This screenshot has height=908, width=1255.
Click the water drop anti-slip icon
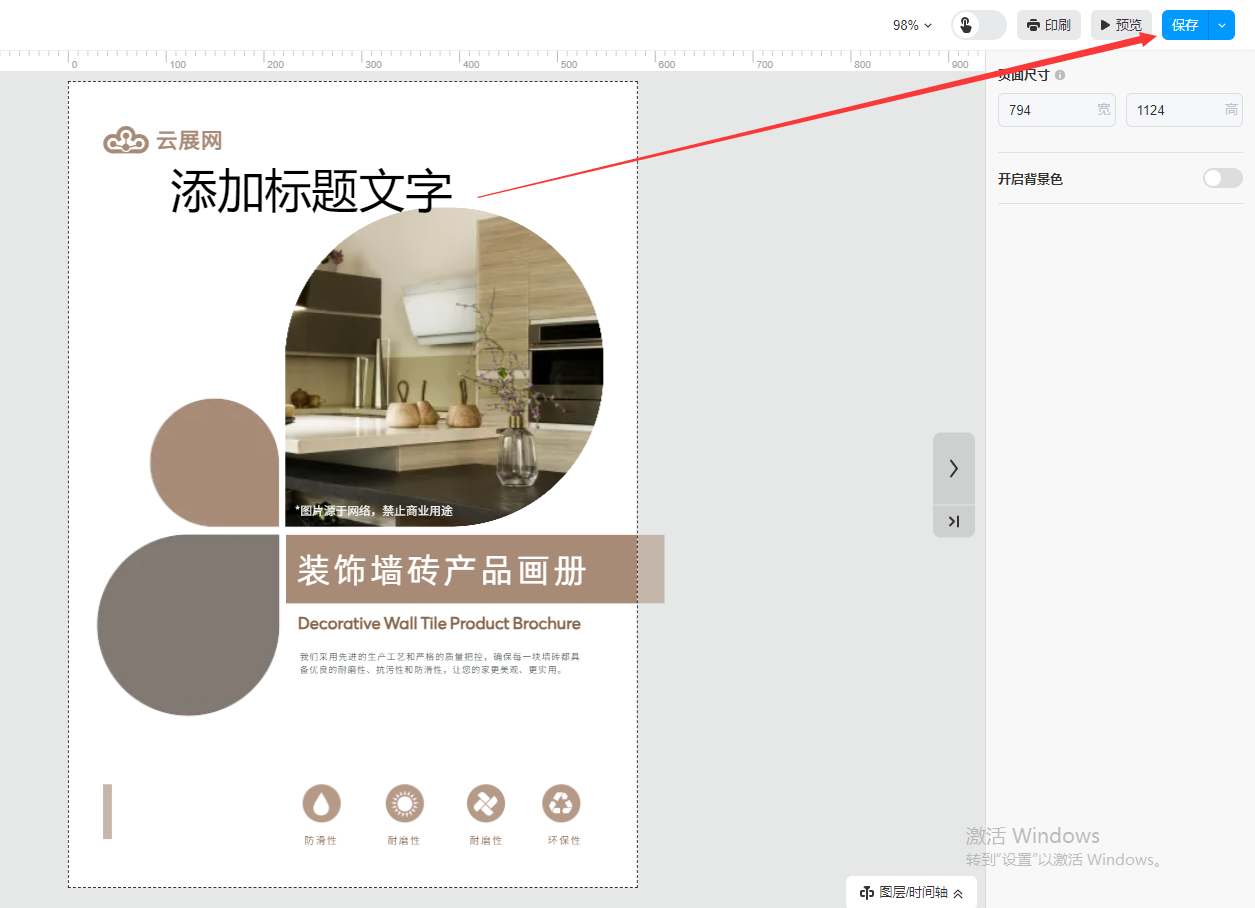point(321,803)
